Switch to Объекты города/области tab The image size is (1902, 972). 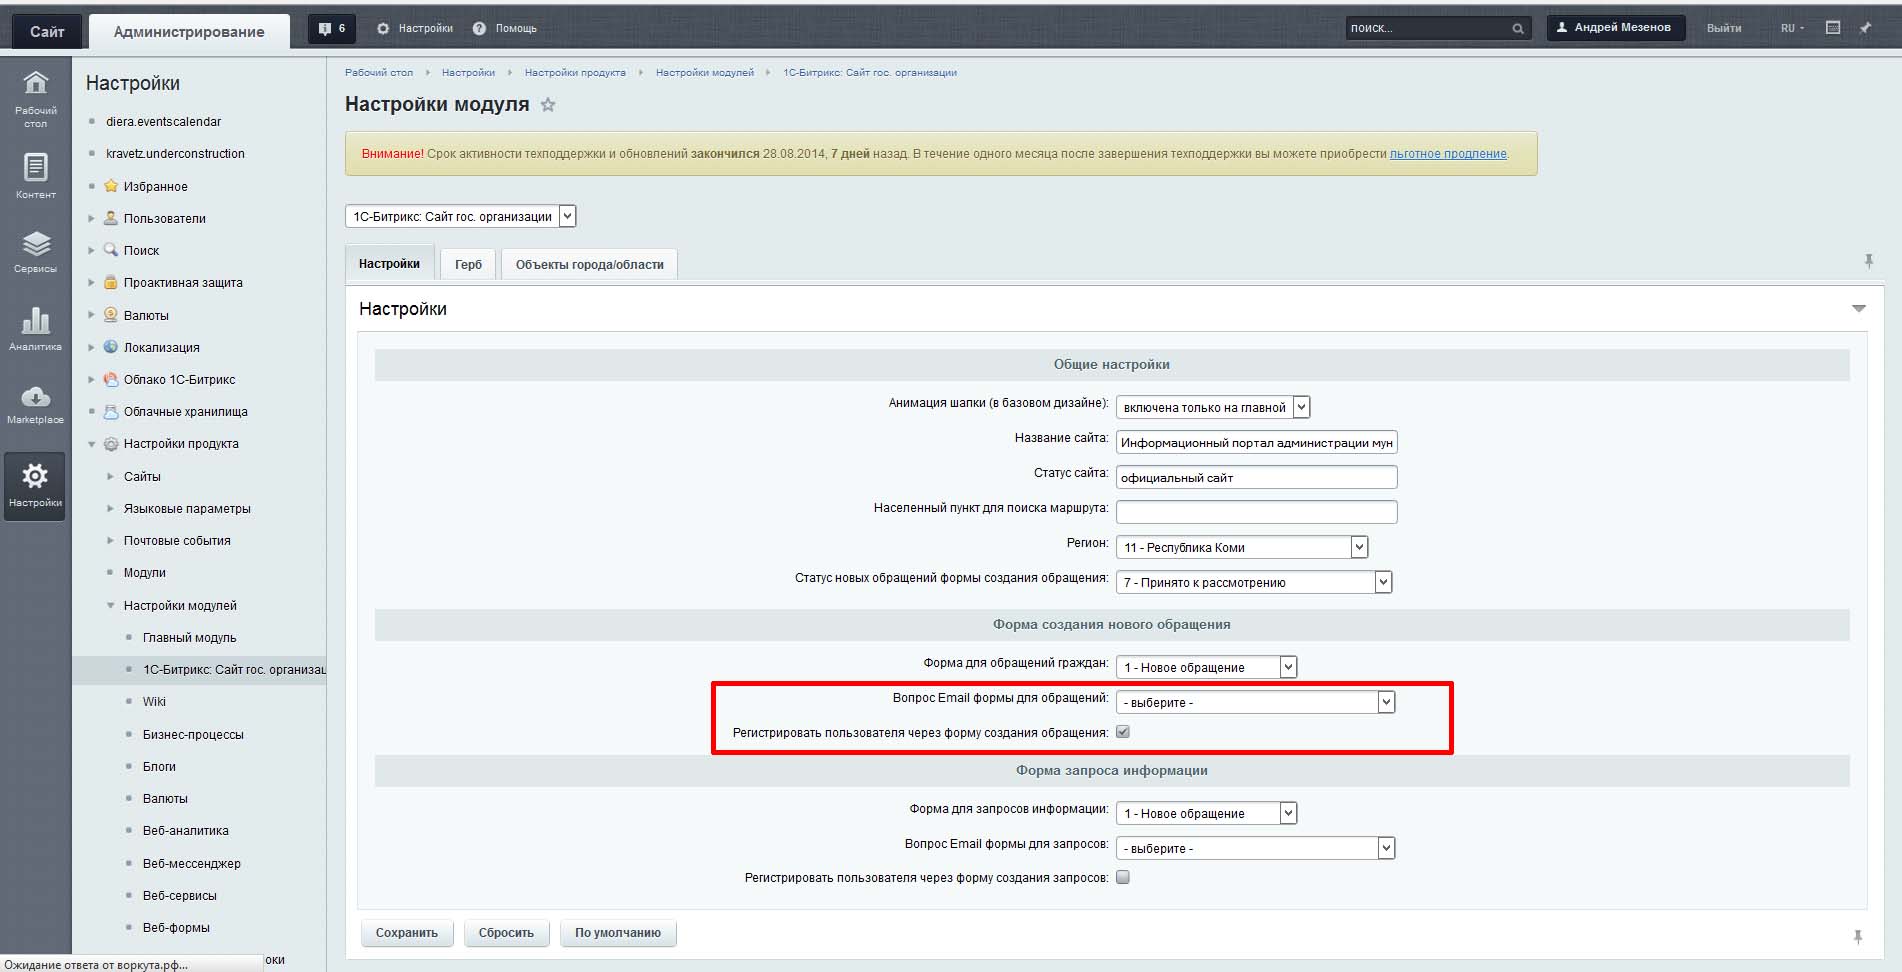[x=589, y=264]
